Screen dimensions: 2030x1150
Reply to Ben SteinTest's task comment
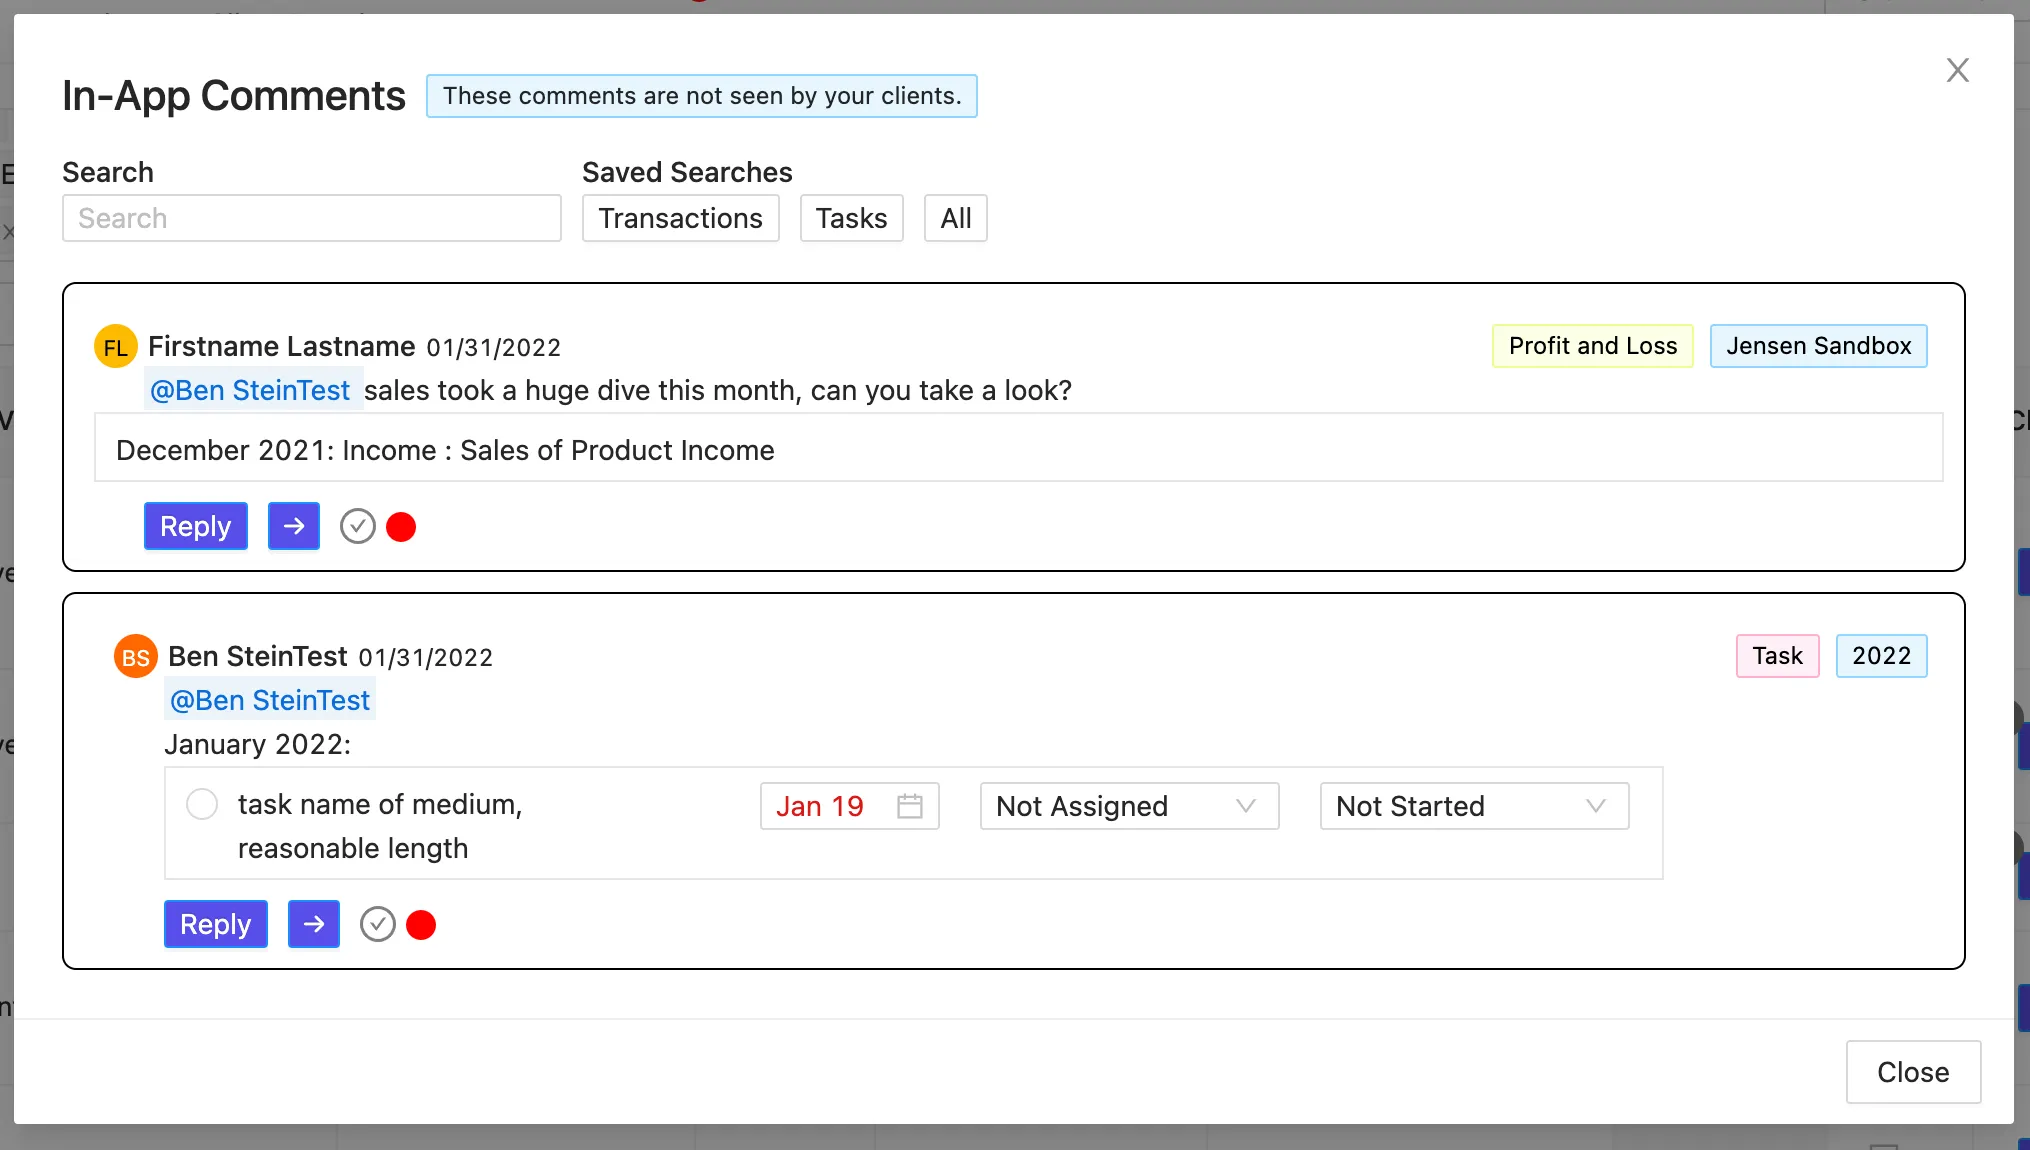click(216, 924)
